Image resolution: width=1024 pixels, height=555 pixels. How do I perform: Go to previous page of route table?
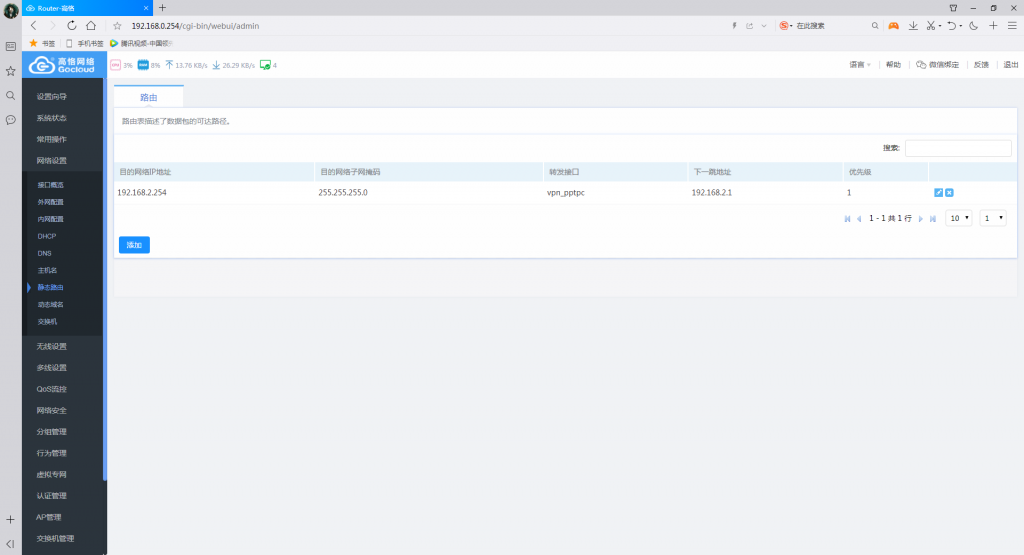(859, 219)
